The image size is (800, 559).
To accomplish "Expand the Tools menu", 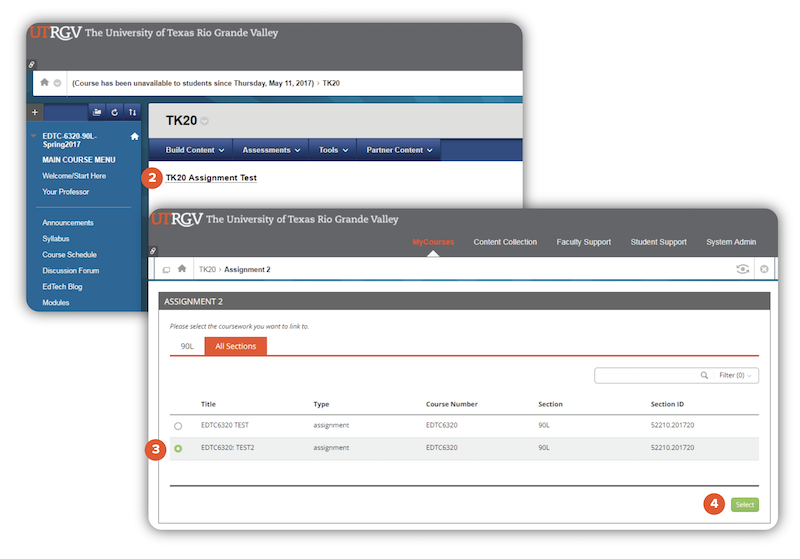I will (x=333, y=150).
